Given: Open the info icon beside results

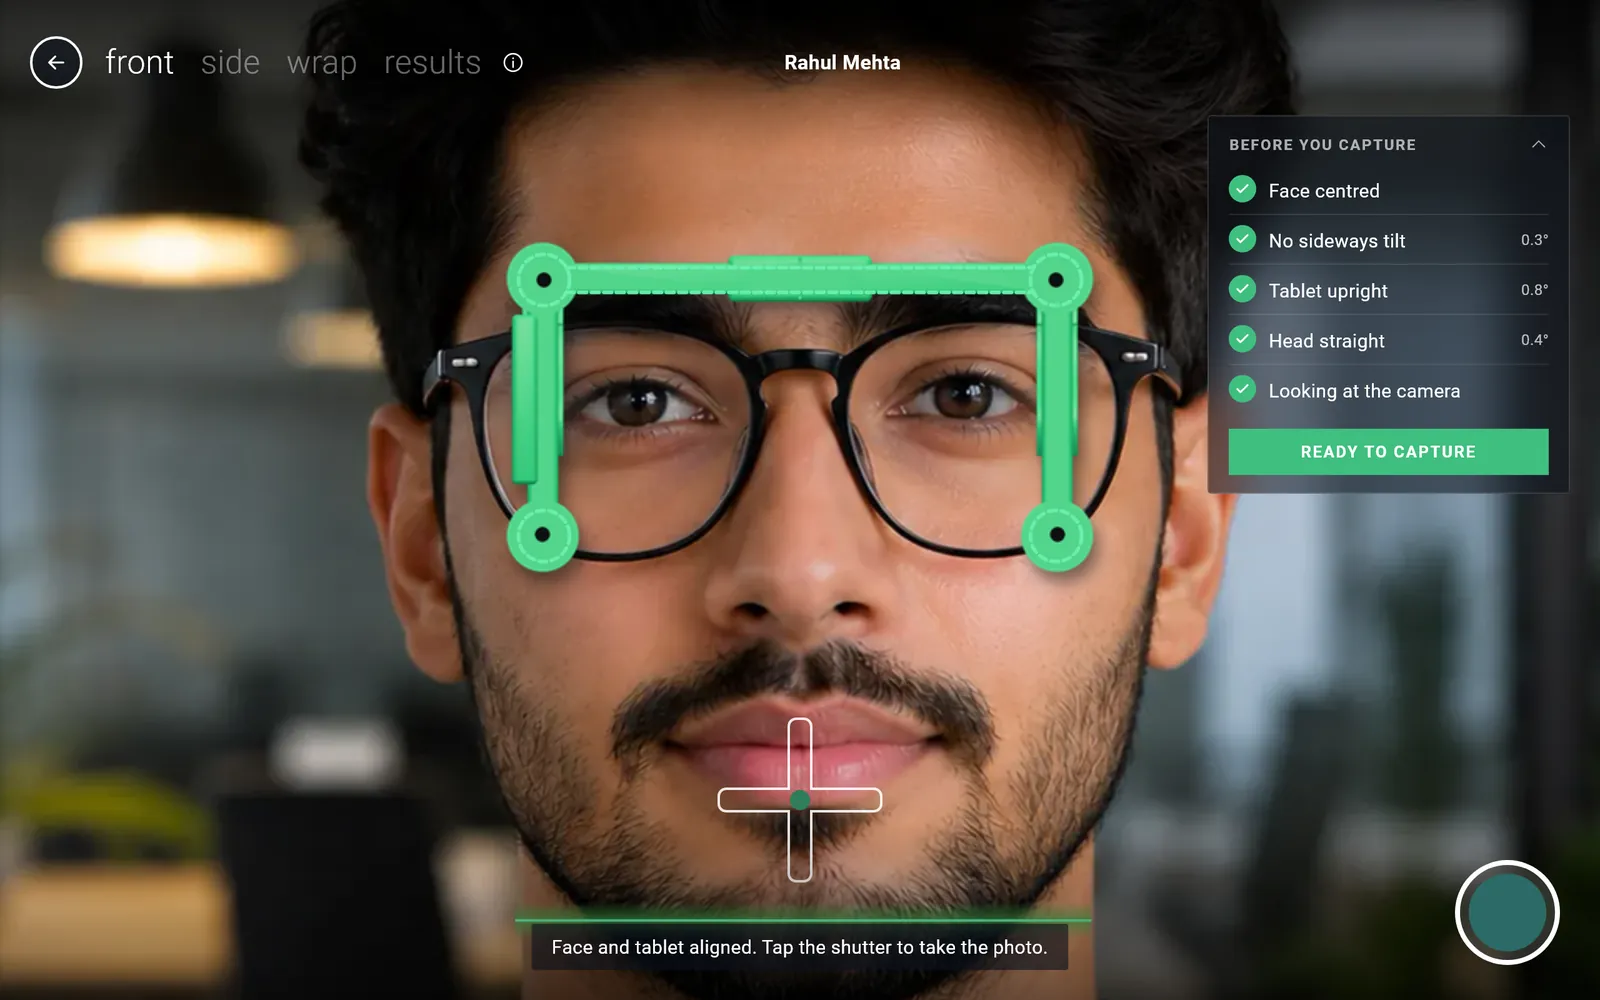Looking at the screenshot, I should tap(513, 63).
